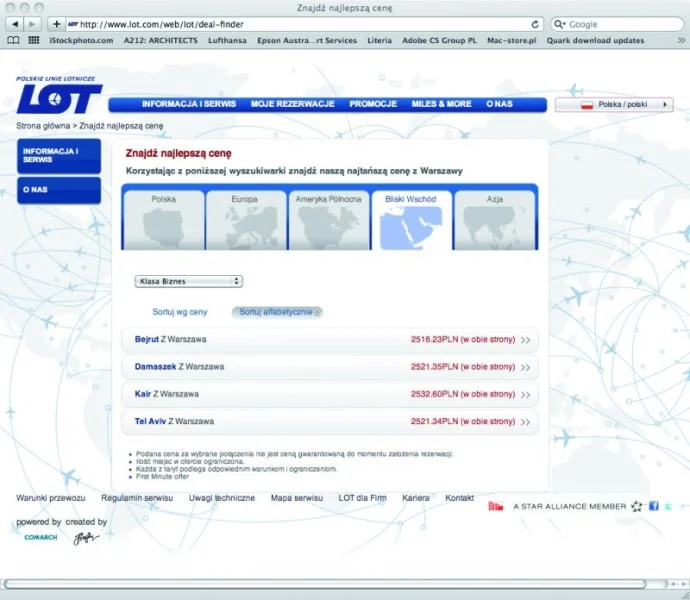
Task: Toggle Sortuj wg ceny sorting
Action: coord(180,312)
